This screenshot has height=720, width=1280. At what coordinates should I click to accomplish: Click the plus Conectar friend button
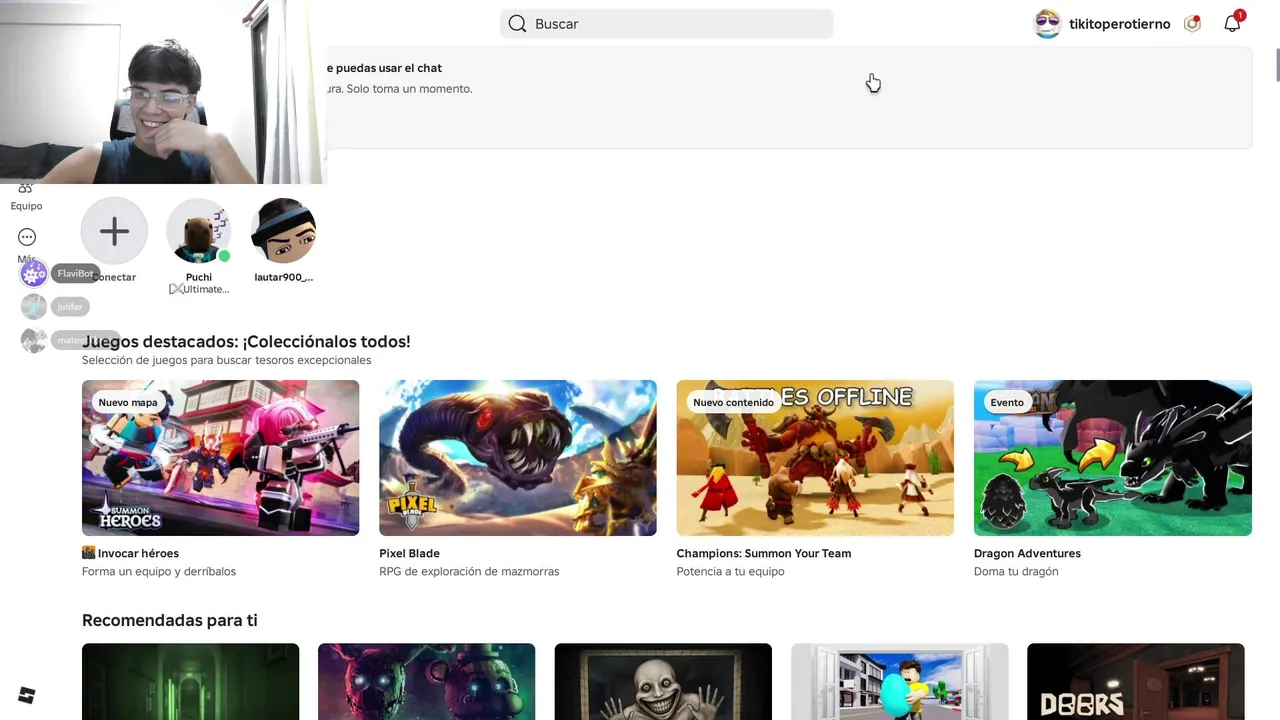114,232
